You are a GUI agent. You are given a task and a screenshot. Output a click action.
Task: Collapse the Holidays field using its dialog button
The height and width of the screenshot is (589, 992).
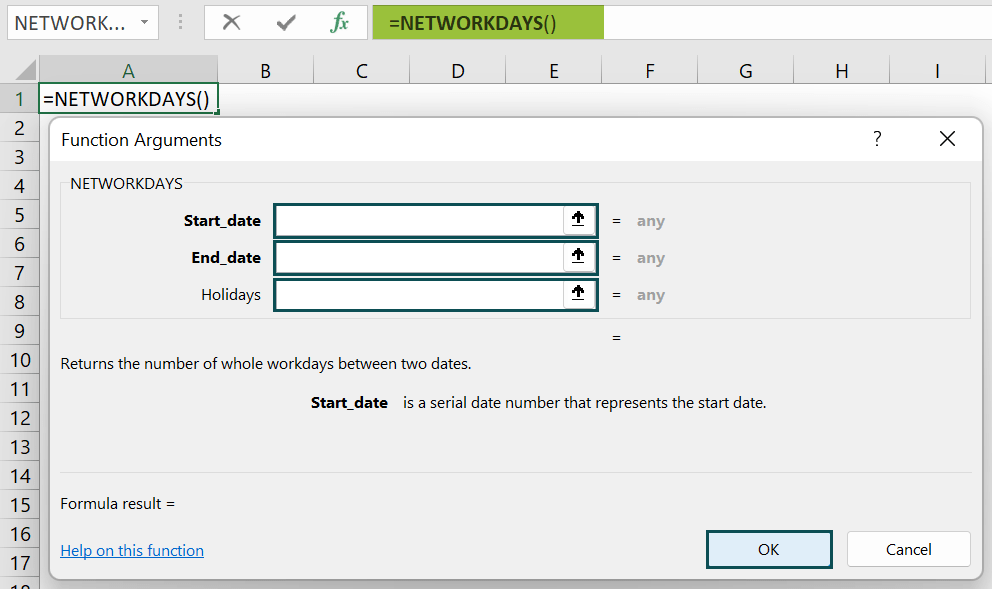578,293
